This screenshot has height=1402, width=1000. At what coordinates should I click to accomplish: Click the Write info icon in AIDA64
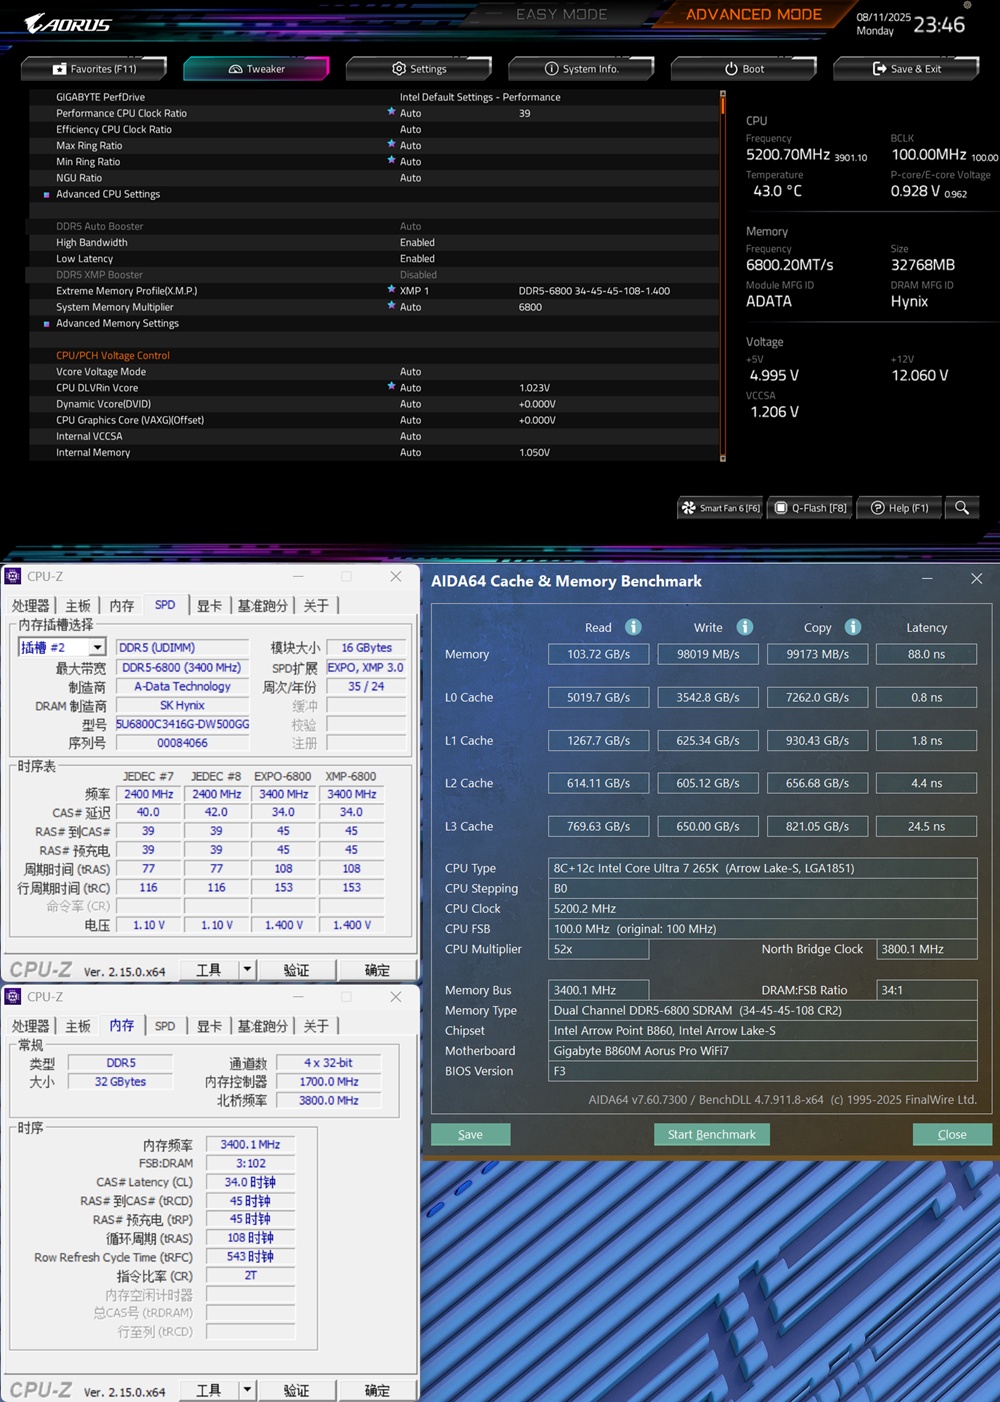(745, 627)
